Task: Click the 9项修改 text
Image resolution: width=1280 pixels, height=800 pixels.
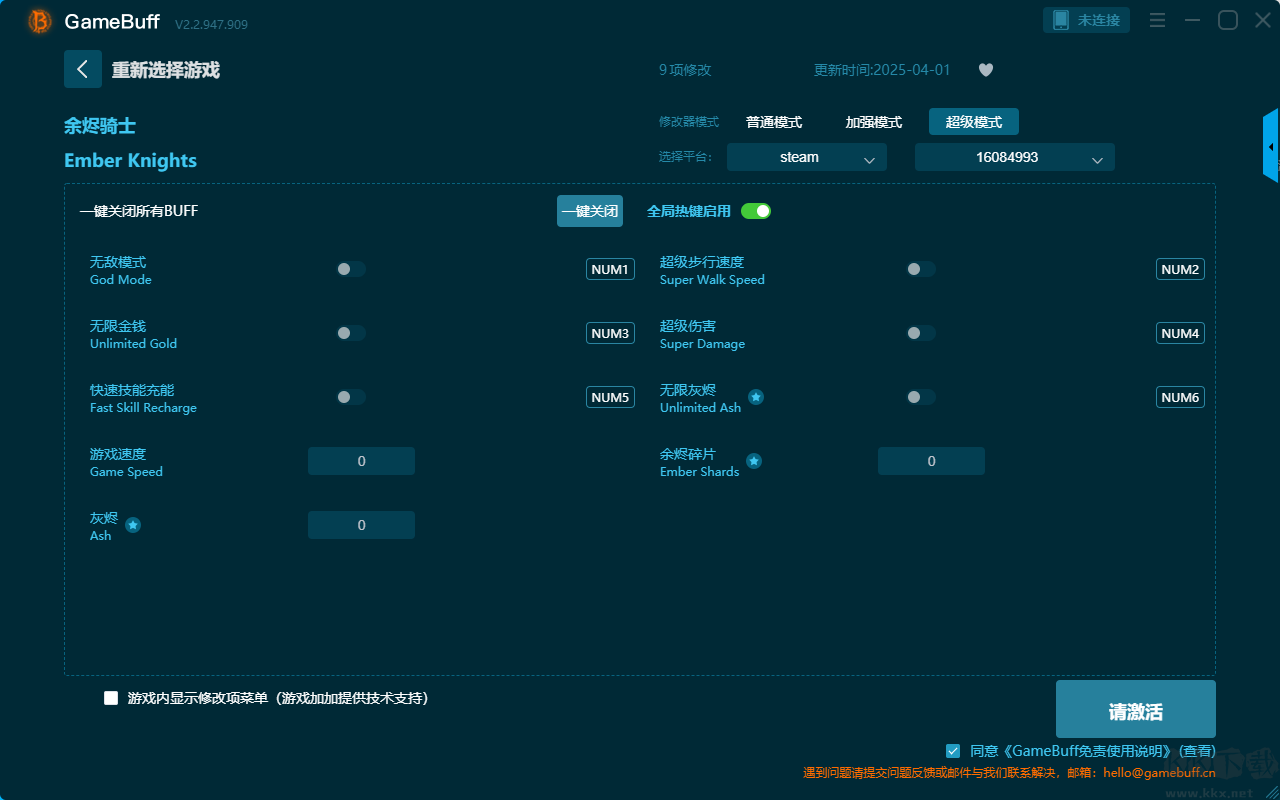Action: click(x=685, y=70)
